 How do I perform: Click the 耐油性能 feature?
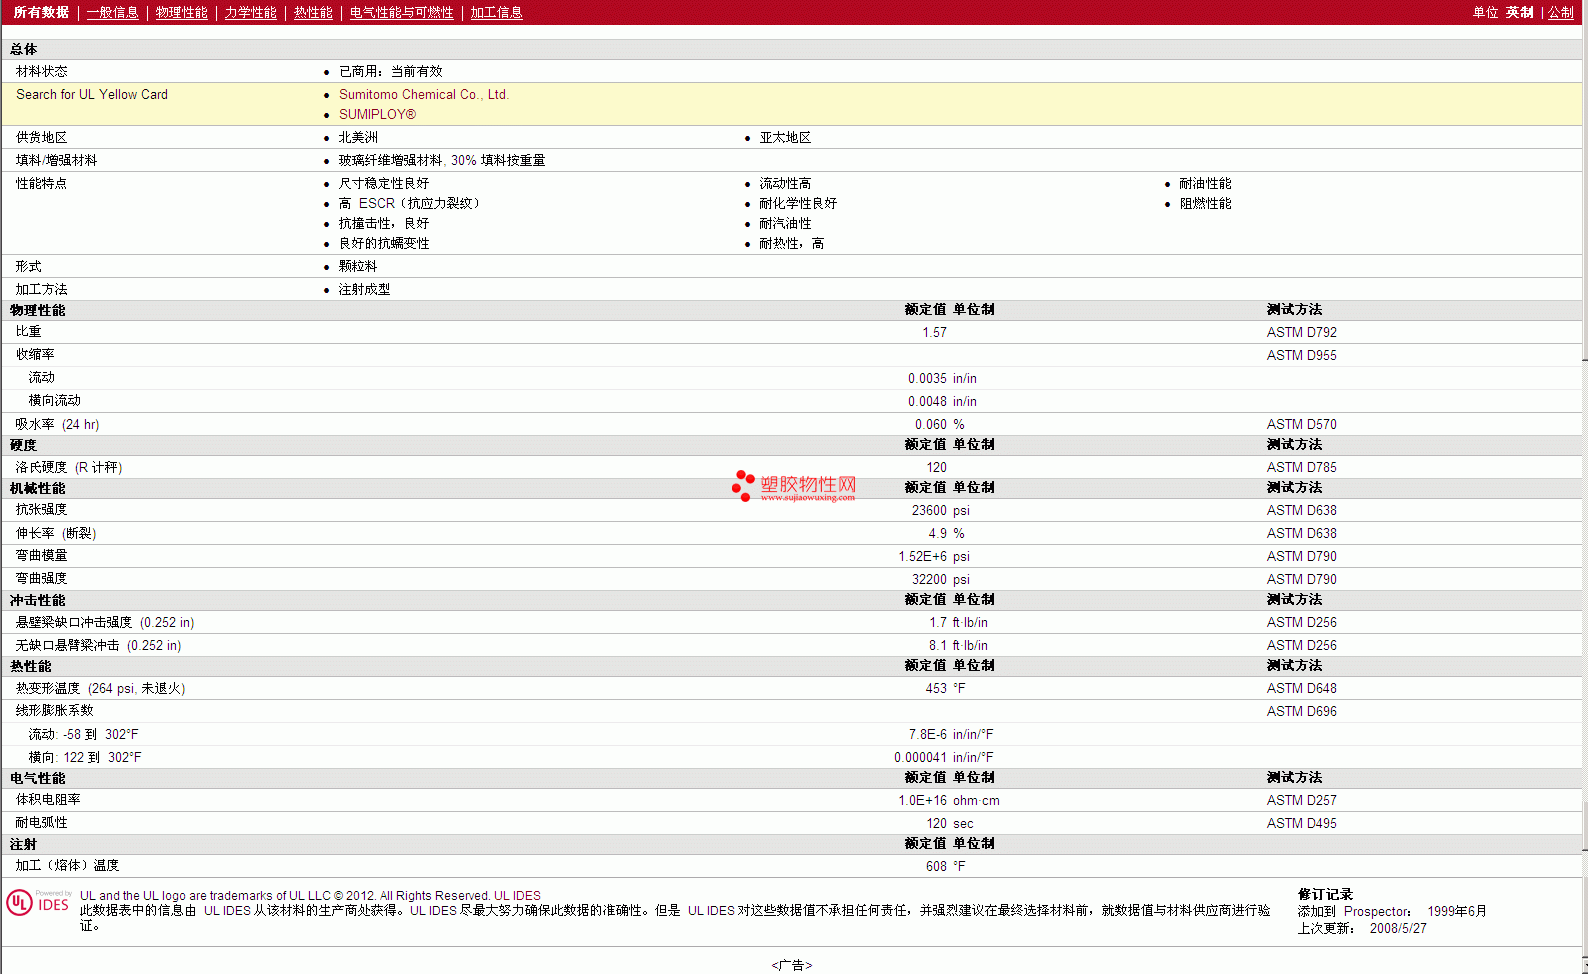[1205, 183]
